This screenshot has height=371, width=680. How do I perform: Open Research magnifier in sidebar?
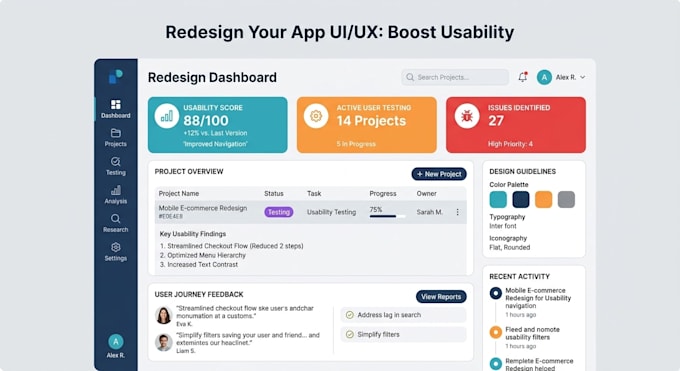[115, 218]
